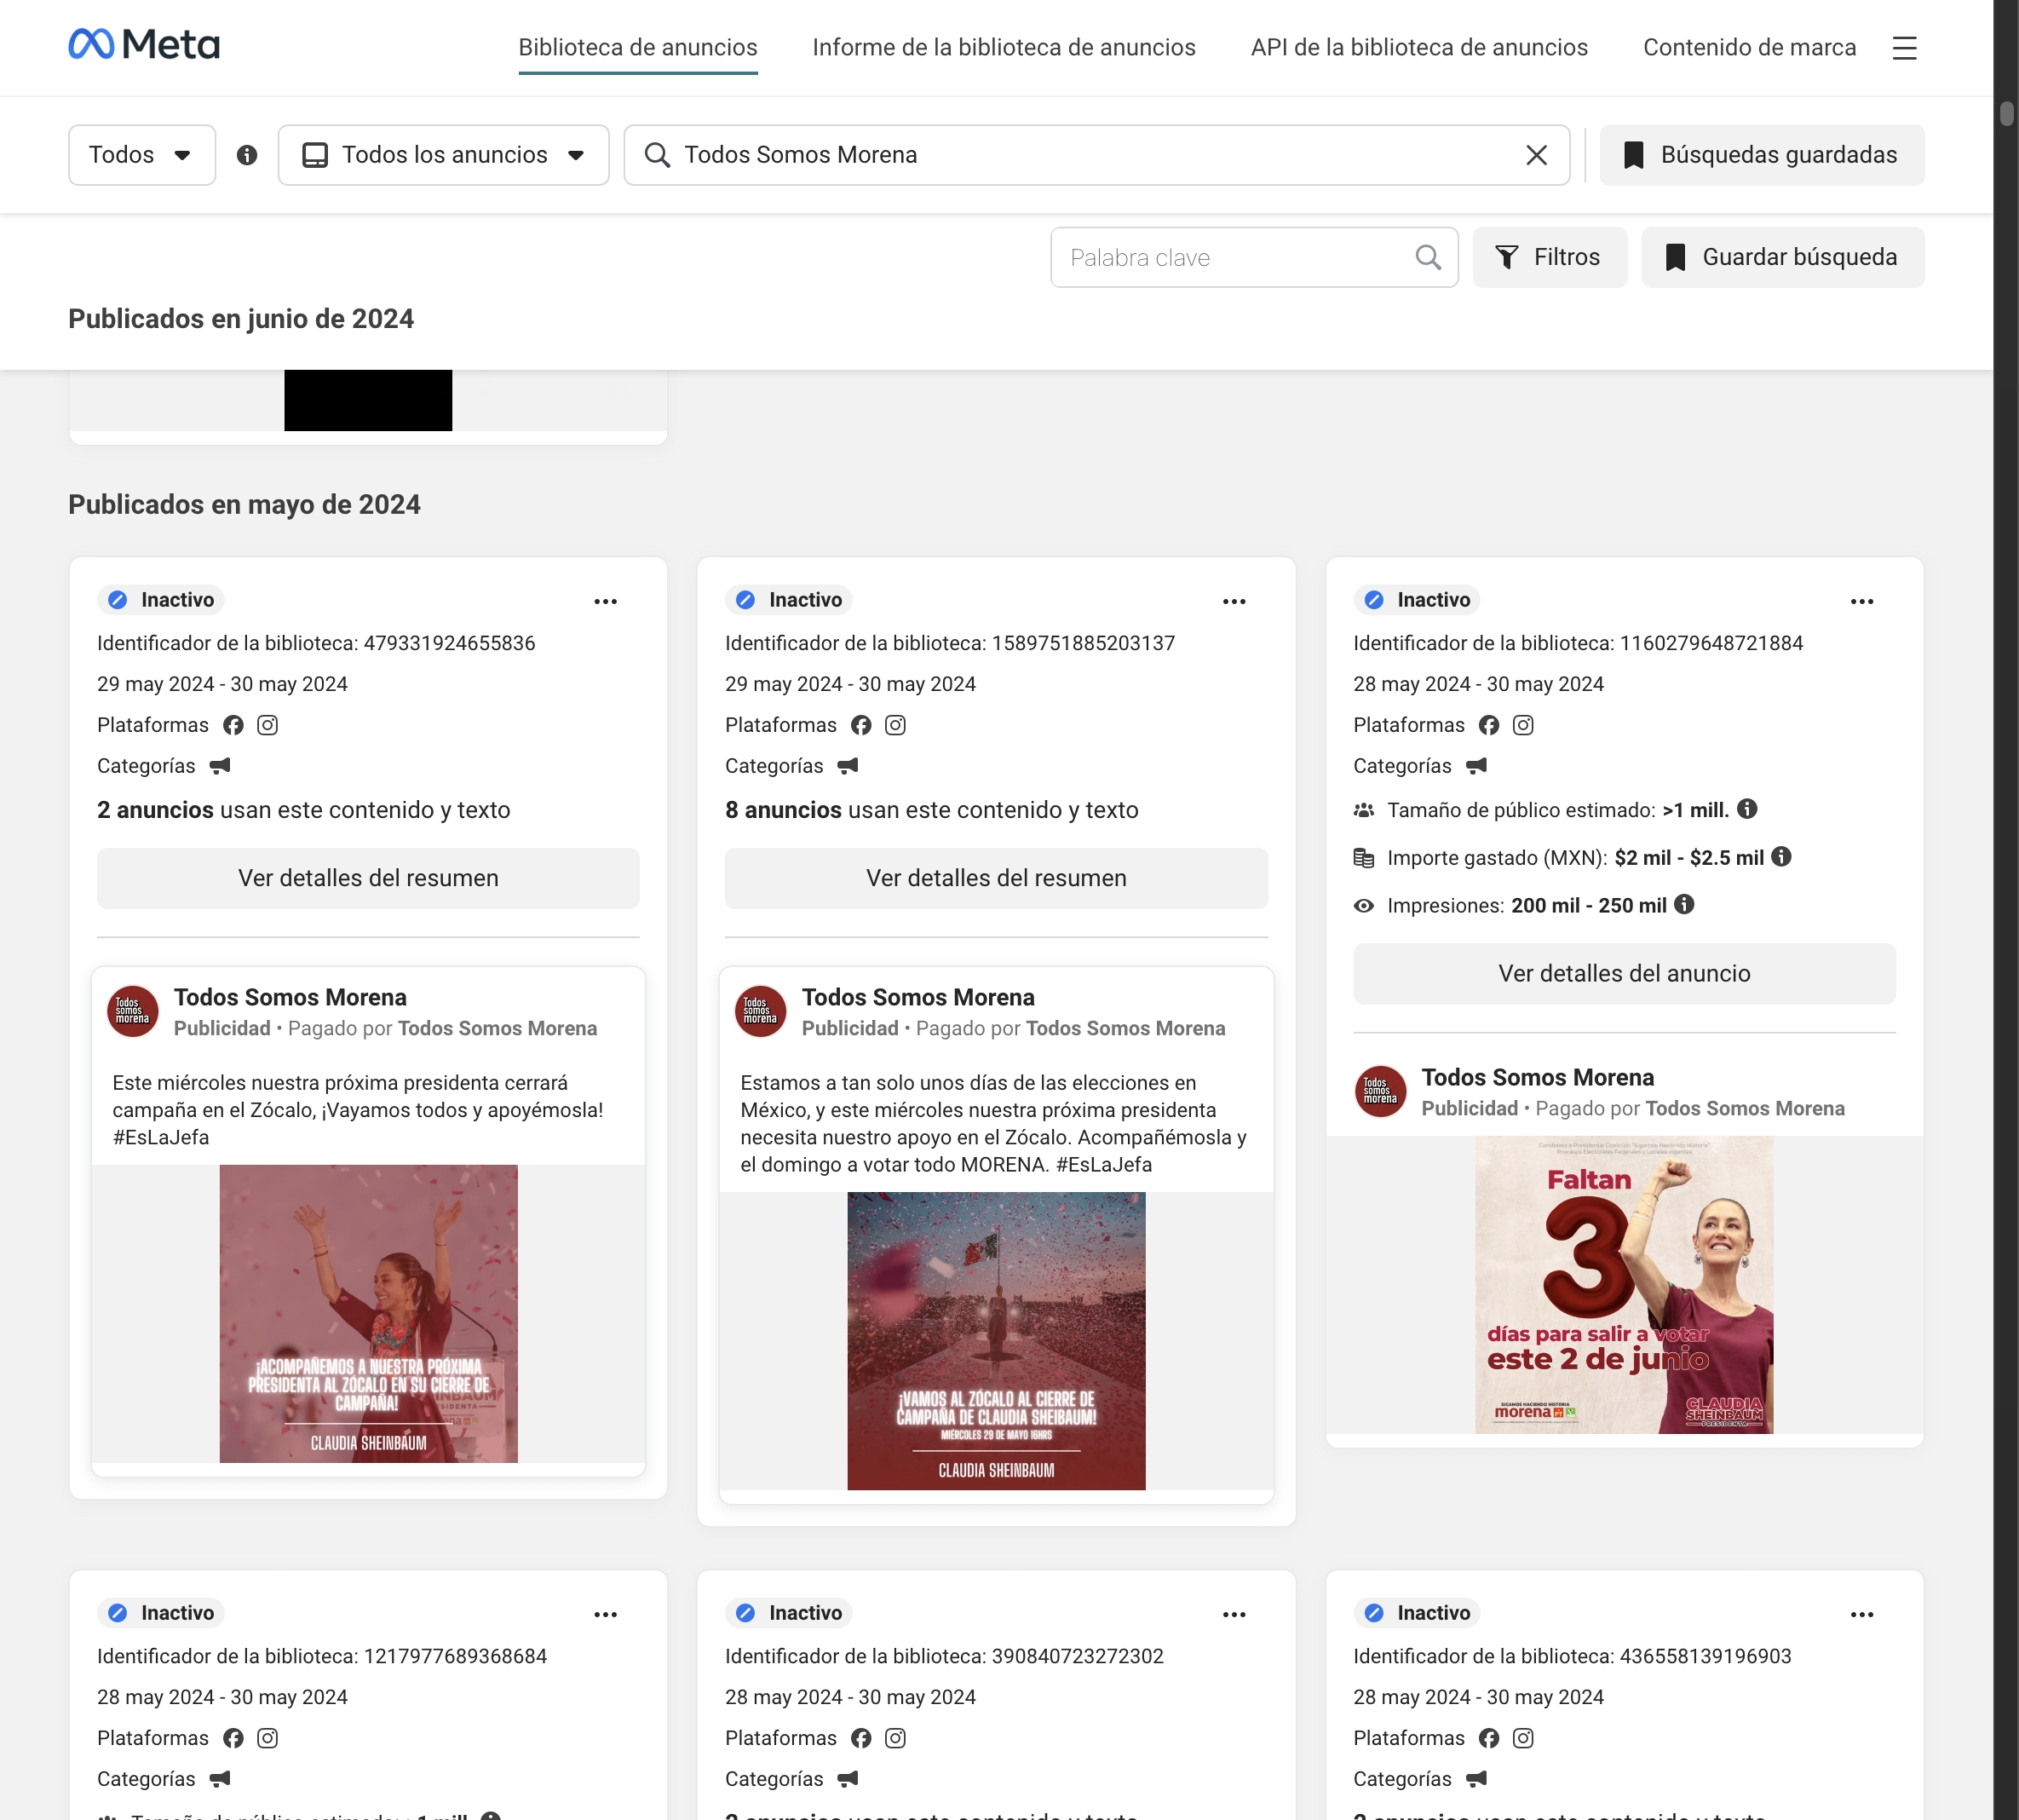Open options menu for ad 1217977689368684
The width and height of the screenshot is (2019, 1820).
(x=605, y=1614)
